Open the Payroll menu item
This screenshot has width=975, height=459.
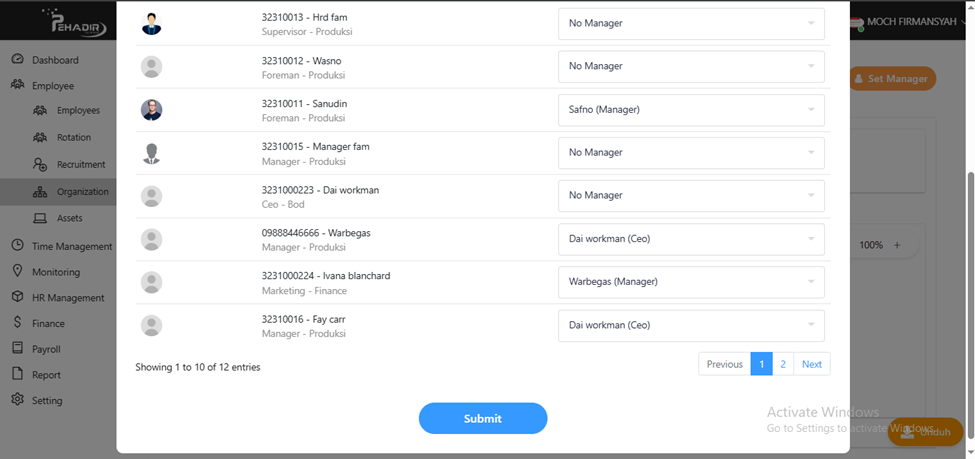pos(46,349)
